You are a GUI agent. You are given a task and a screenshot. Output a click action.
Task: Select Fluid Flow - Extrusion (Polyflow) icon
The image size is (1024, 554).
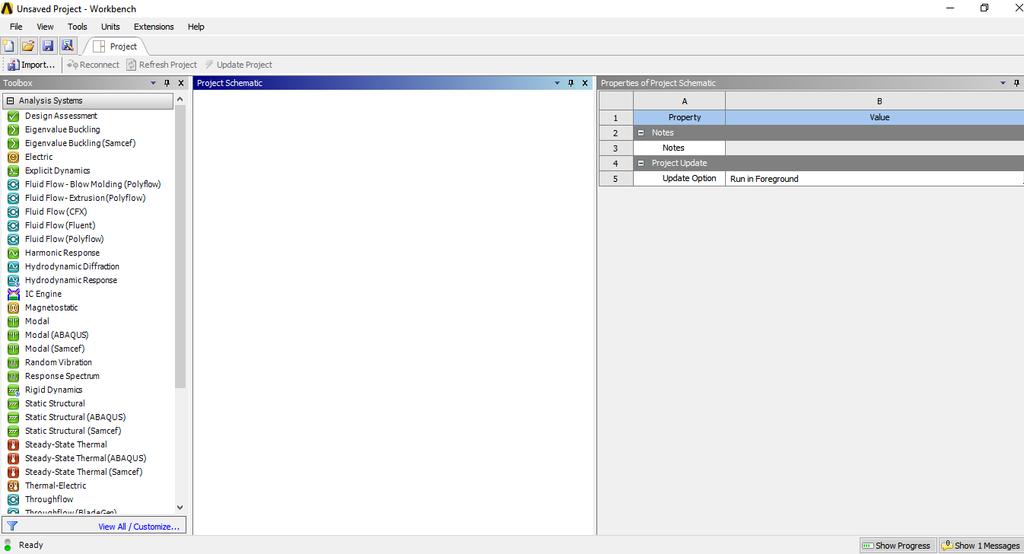(x=13, y=198)
